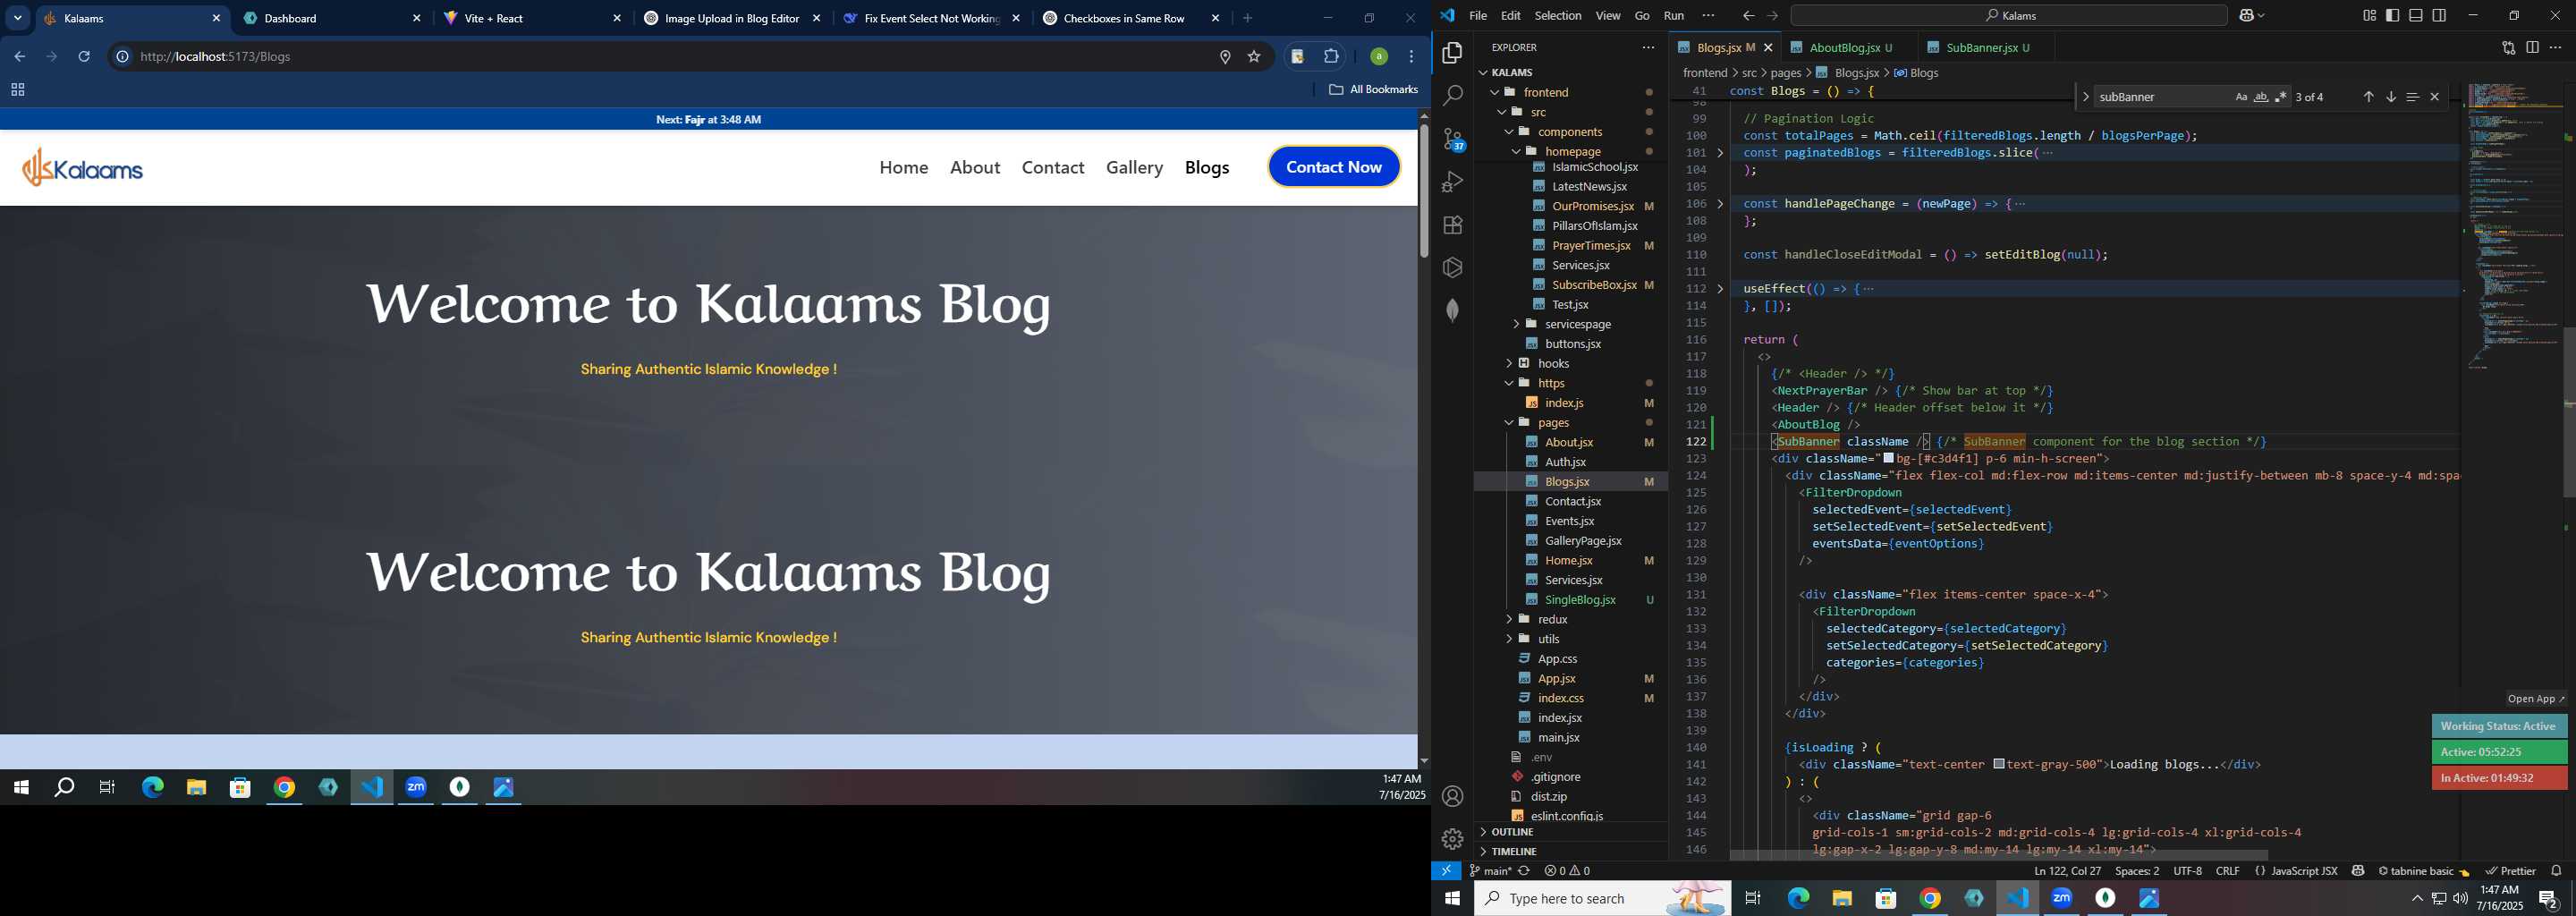Screen dimensions: 2576x916
Task: Open changes compare icon in editor toolbar
Action: [2508, 47]
